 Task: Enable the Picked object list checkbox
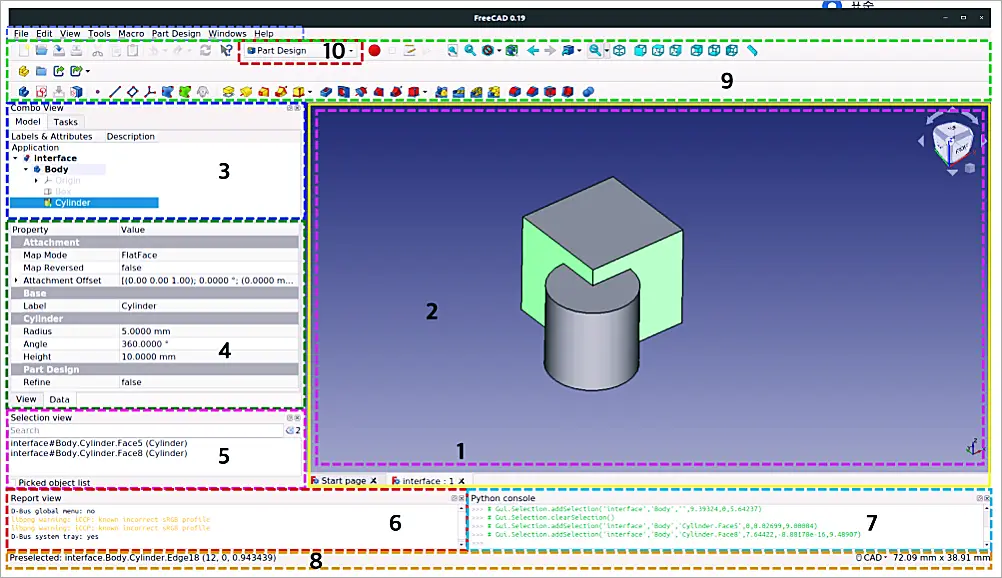(x=13, y=483)
